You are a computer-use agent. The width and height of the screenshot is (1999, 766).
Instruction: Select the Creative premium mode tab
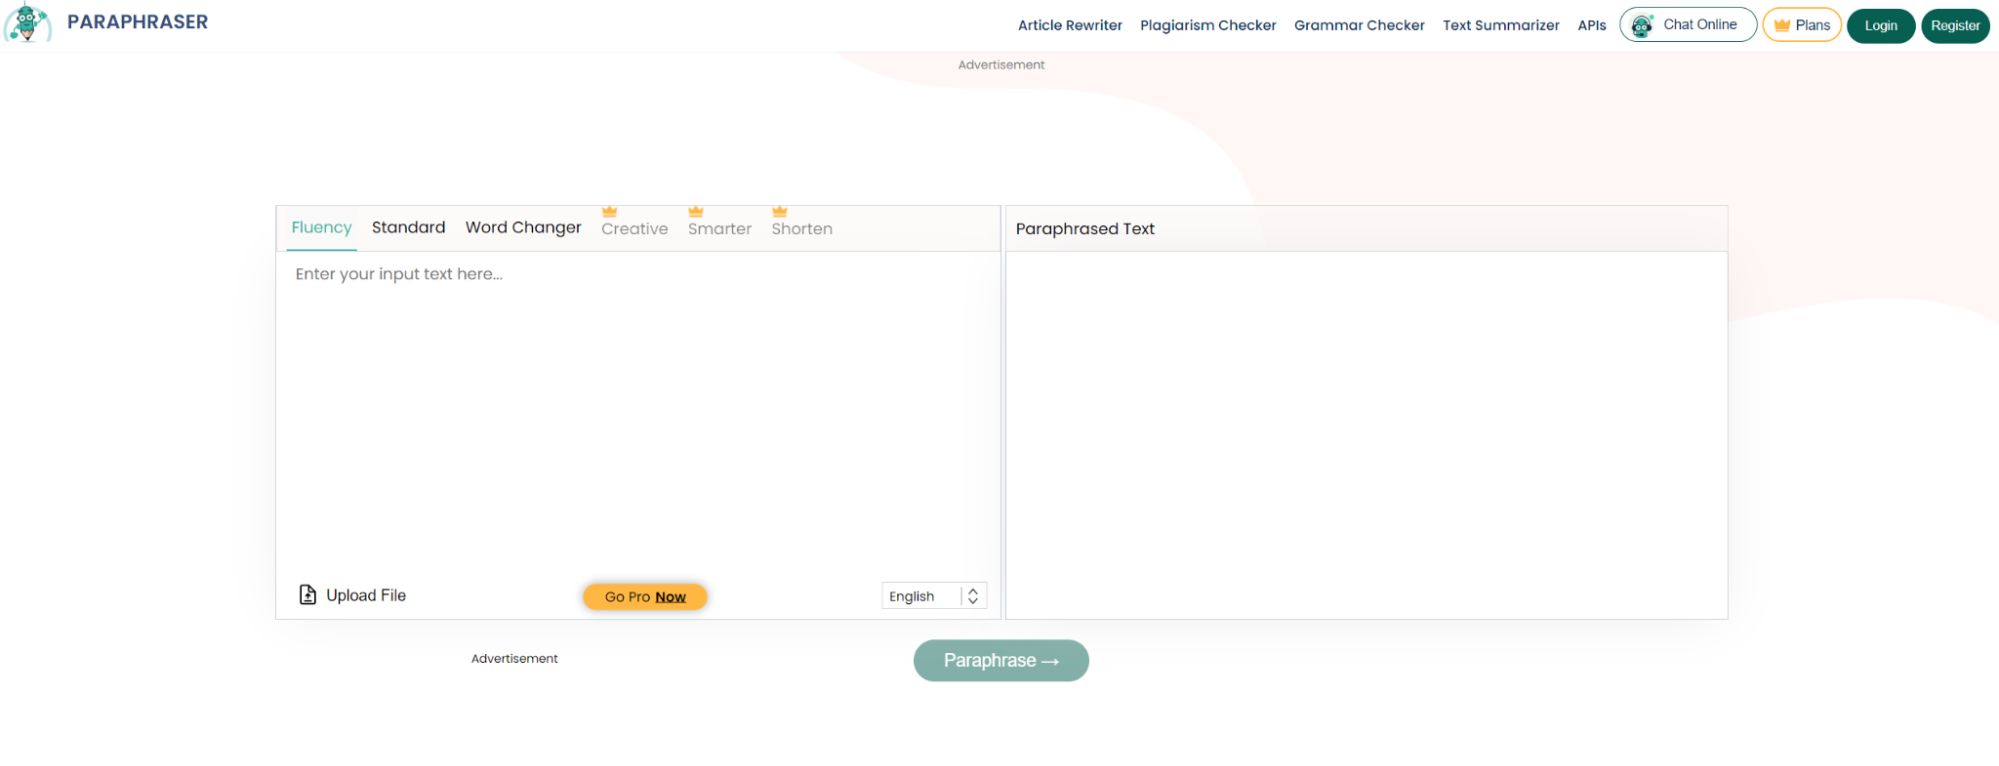[x=634, y=229]
